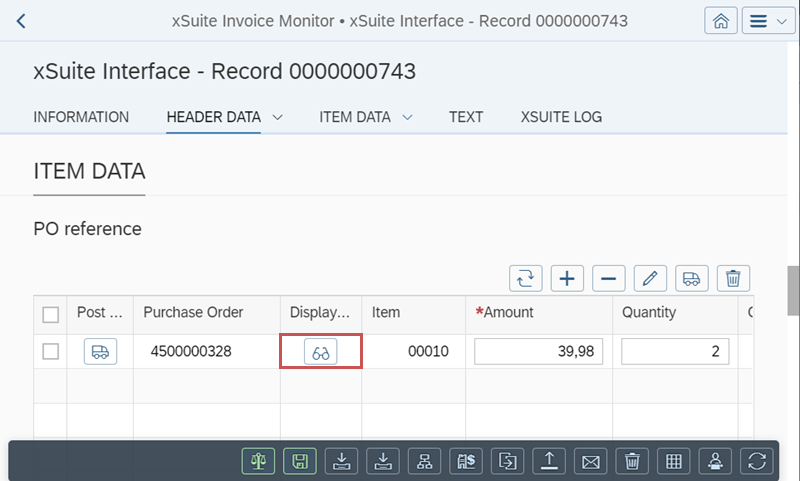Add a new row with the plus button

pyautogui.click(x=568, y=278)
